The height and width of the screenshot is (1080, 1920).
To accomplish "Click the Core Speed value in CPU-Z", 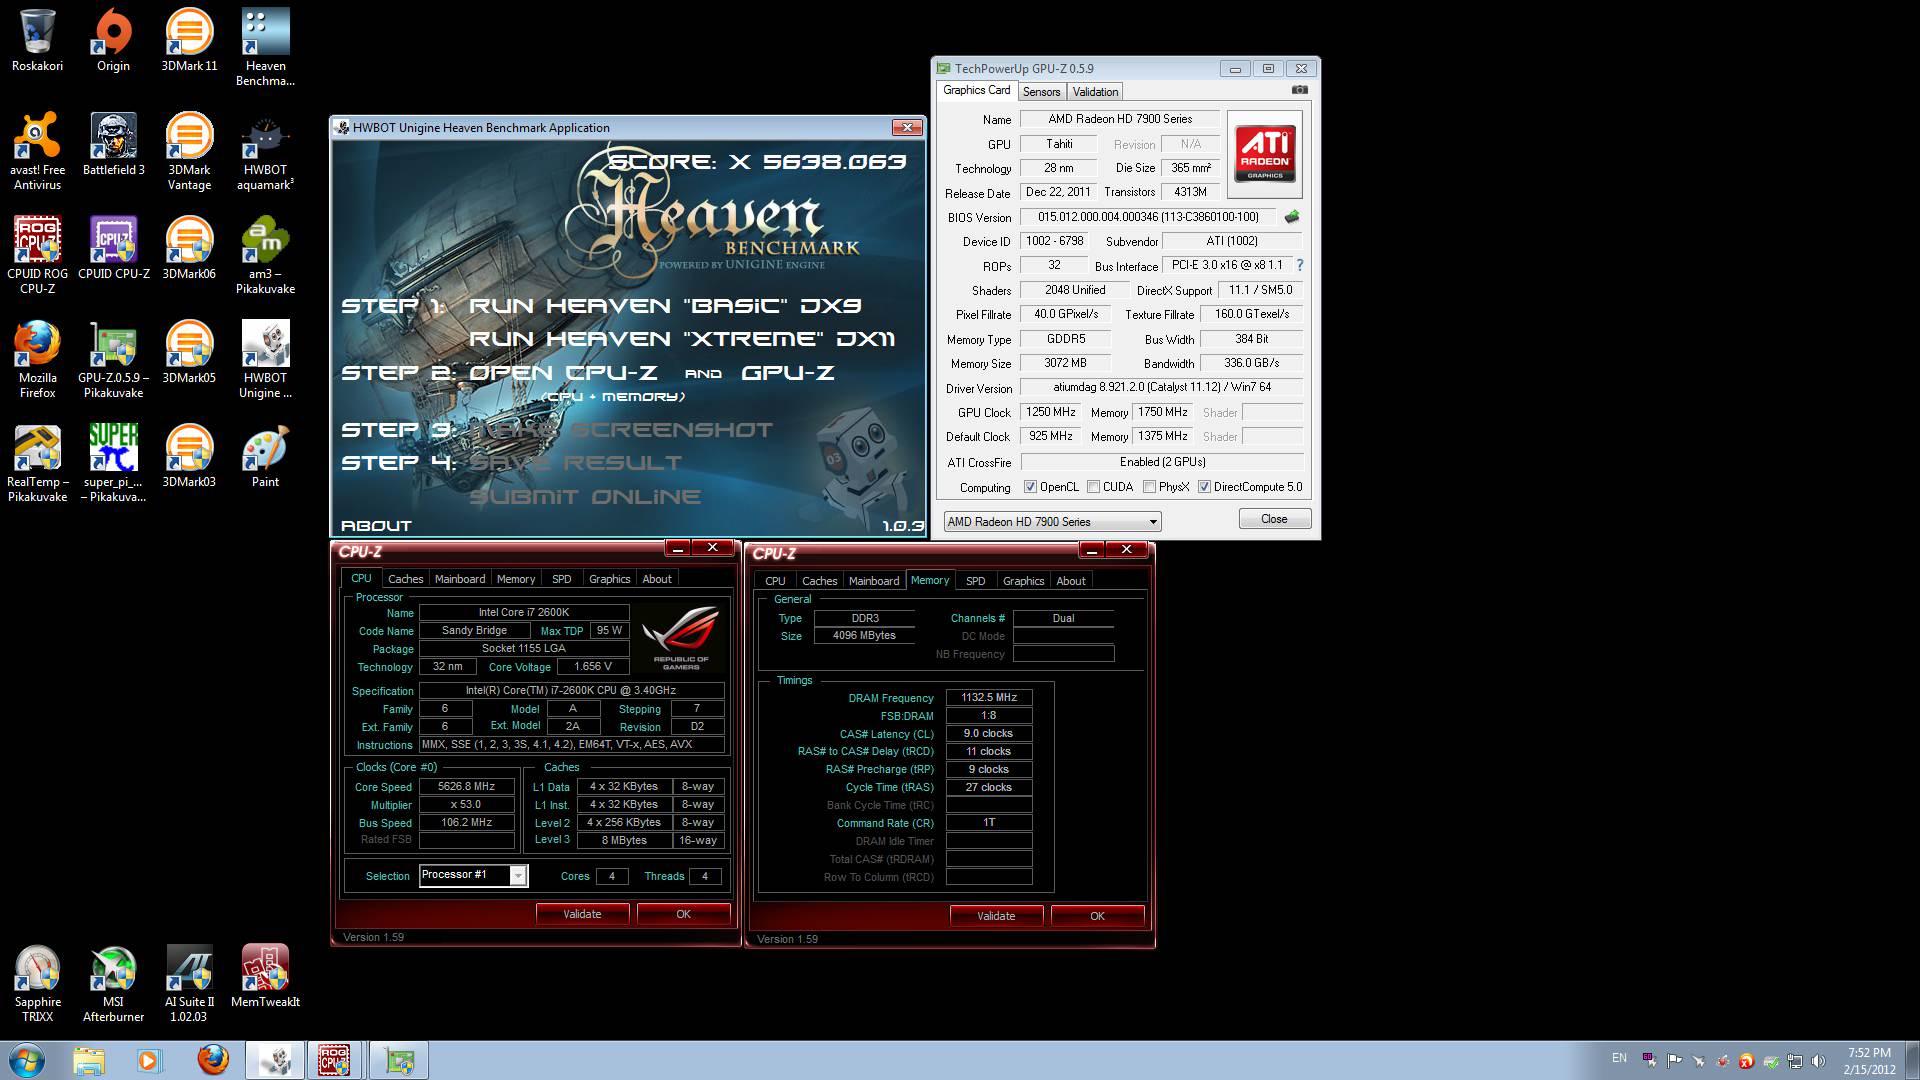I will point(467,787).
